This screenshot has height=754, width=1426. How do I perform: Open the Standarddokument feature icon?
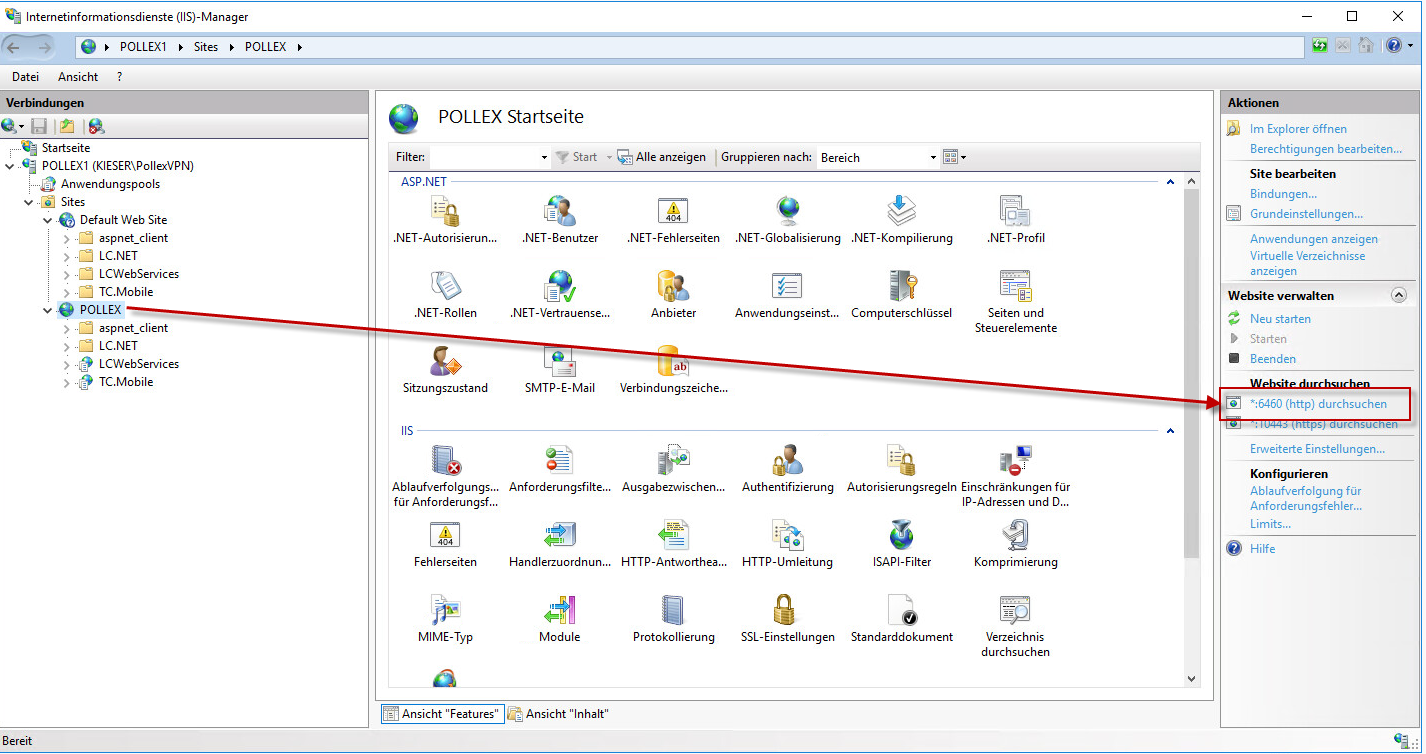tap(901, 610)
